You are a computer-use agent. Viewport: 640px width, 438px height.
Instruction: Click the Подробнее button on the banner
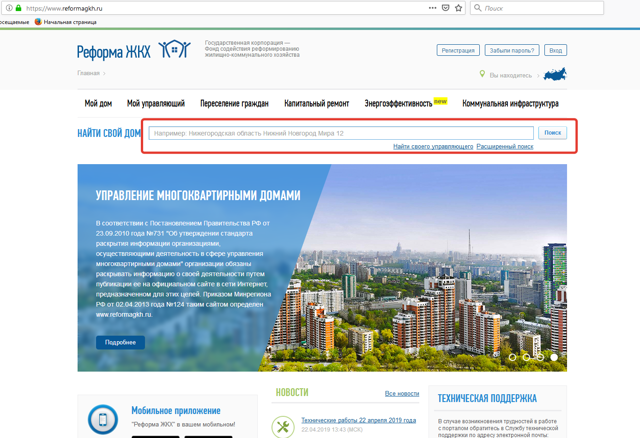point(120,342)
